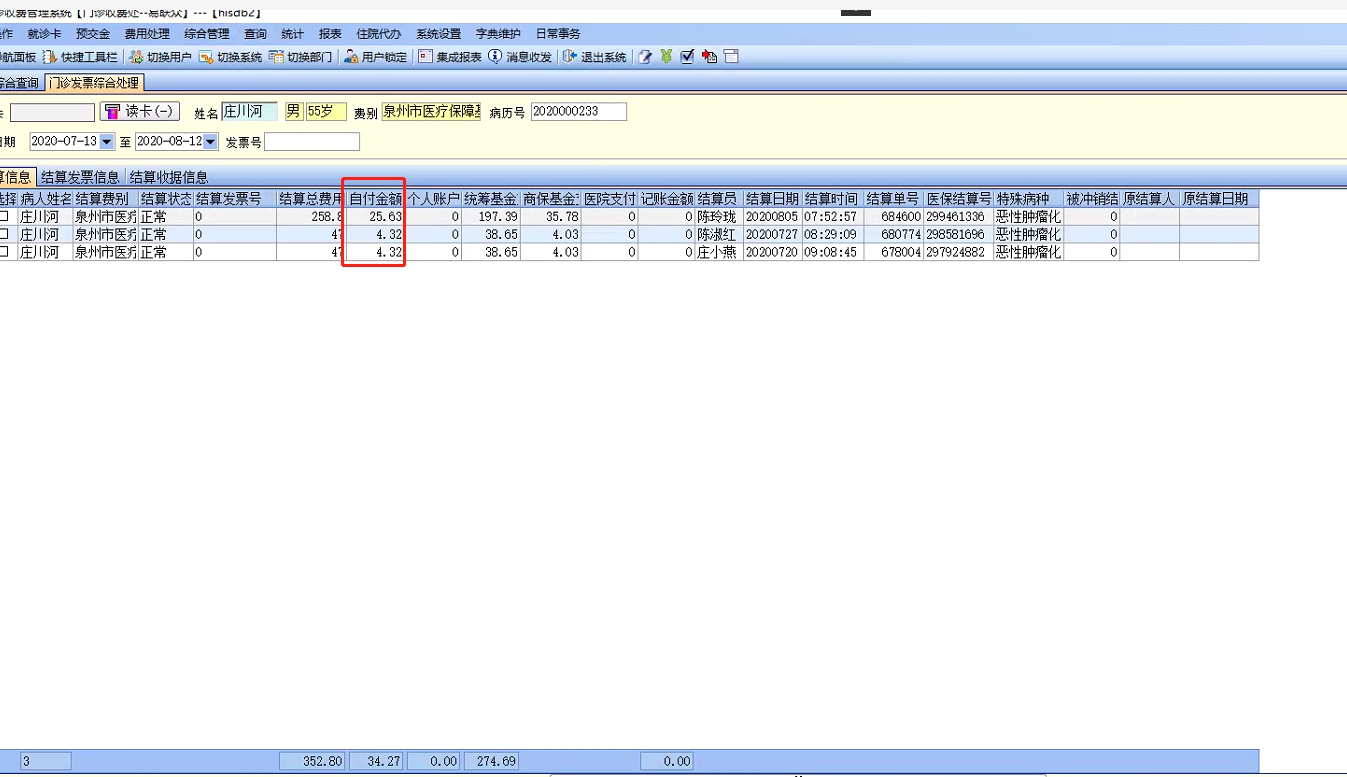Screen dimensions: 1347x777
Task: Click the 个人账户 column header
Action: [433, 198]
